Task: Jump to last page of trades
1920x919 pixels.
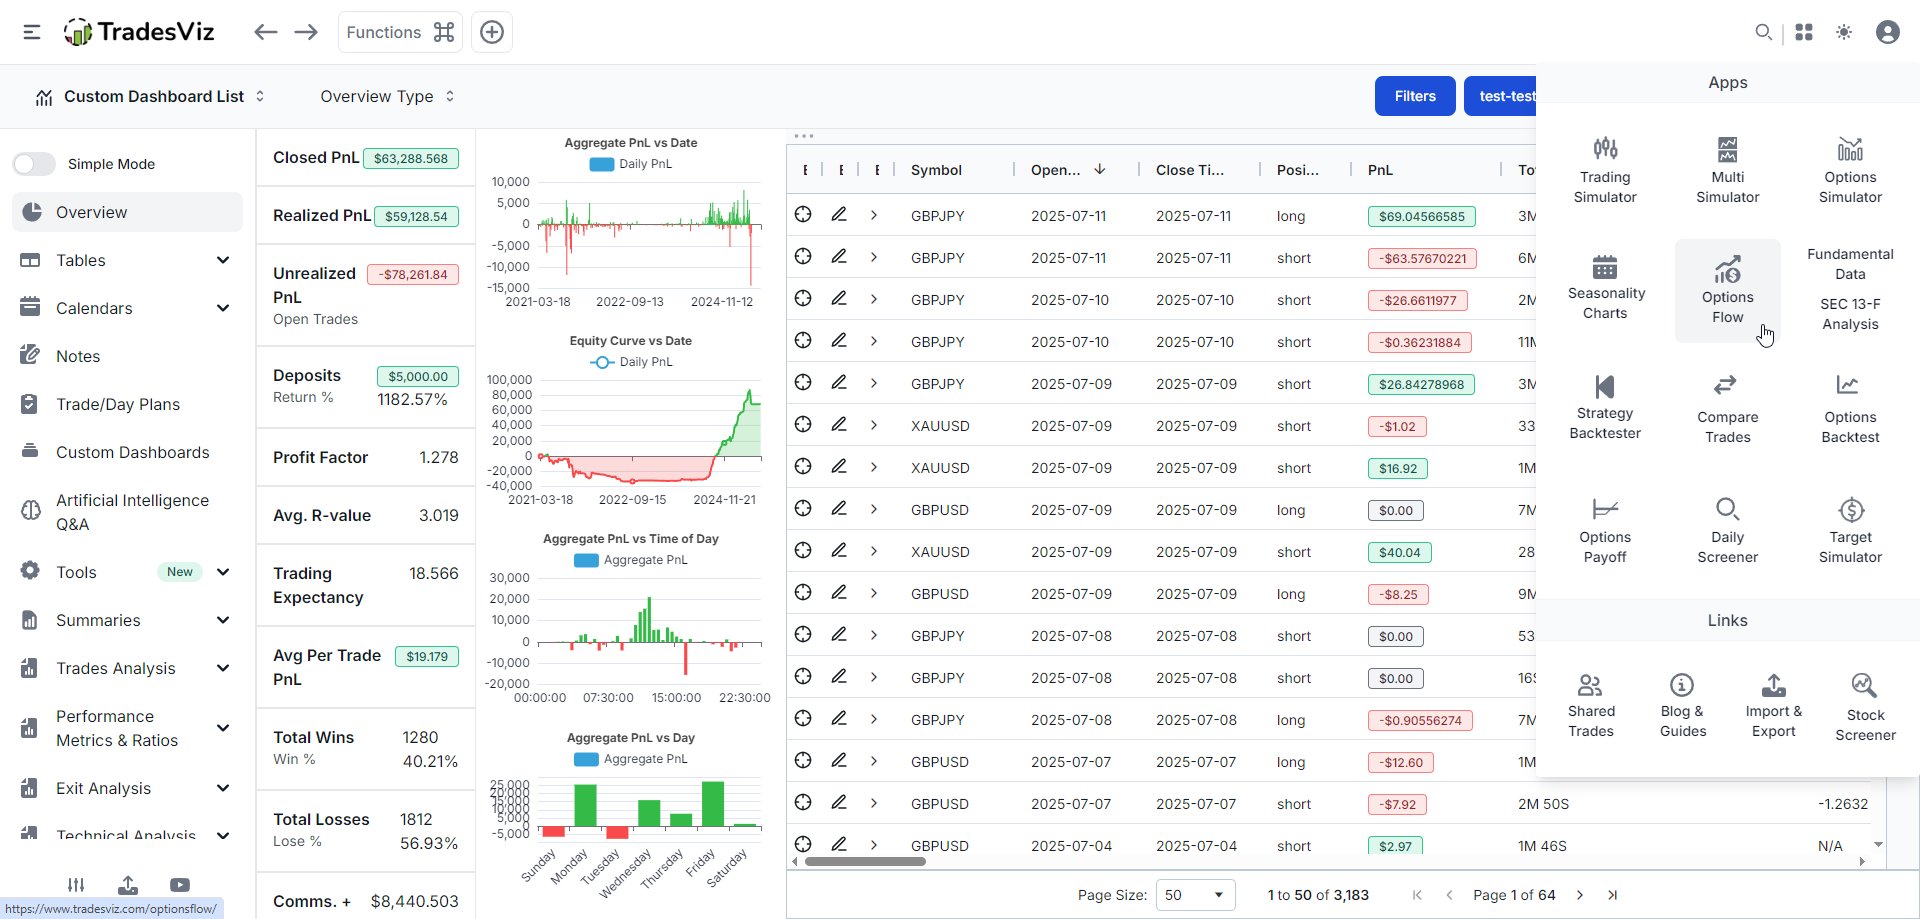Action: click(x=1612, y=895)
